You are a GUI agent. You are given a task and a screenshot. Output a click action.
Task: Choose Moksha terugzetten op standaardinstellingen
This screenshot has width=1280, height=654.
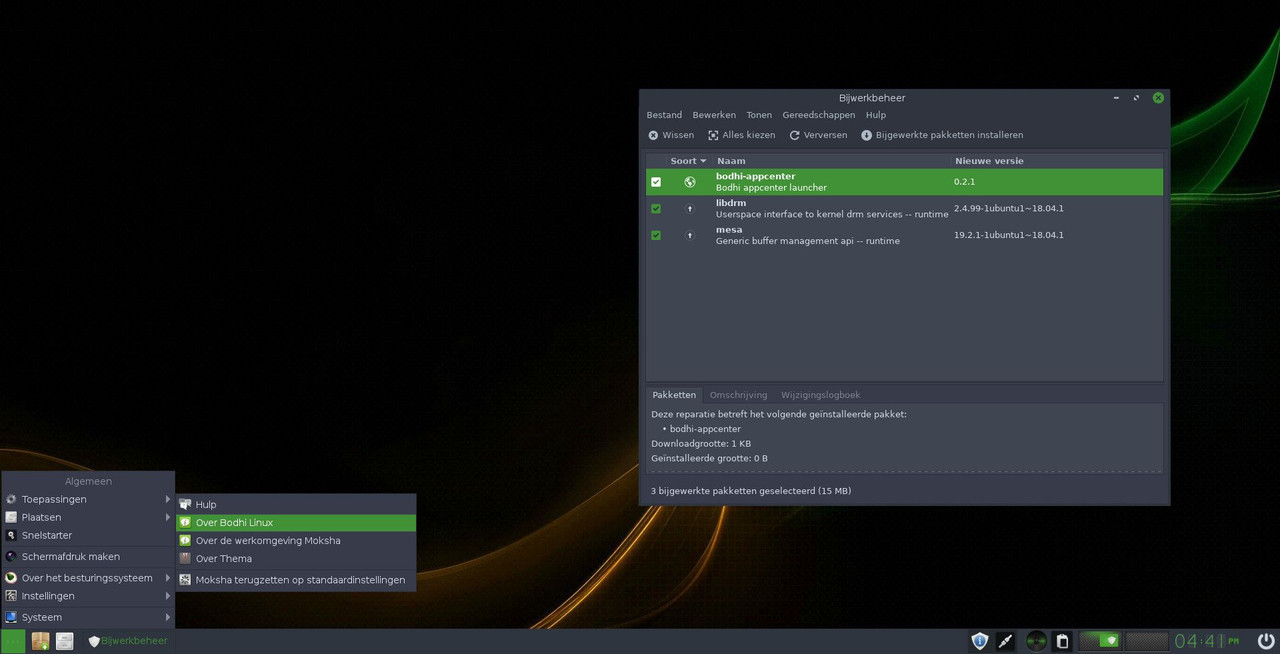coord(296,580)
